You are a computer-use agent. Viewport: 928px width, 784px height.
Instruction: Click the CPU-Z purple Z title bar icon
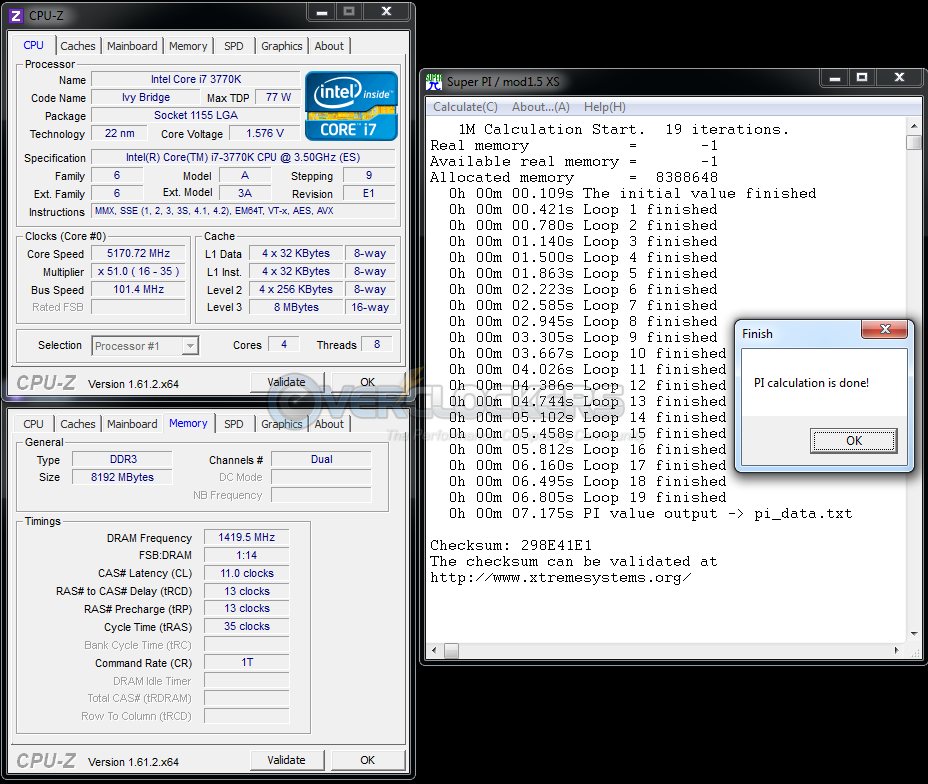click(17, 15)
